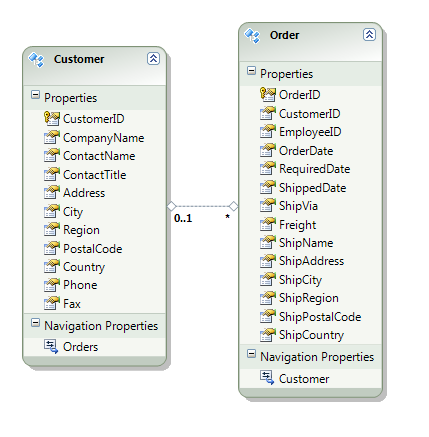Collapse the Customer Properties section
This screenshot has width=429, height=437.
point(35,95)
